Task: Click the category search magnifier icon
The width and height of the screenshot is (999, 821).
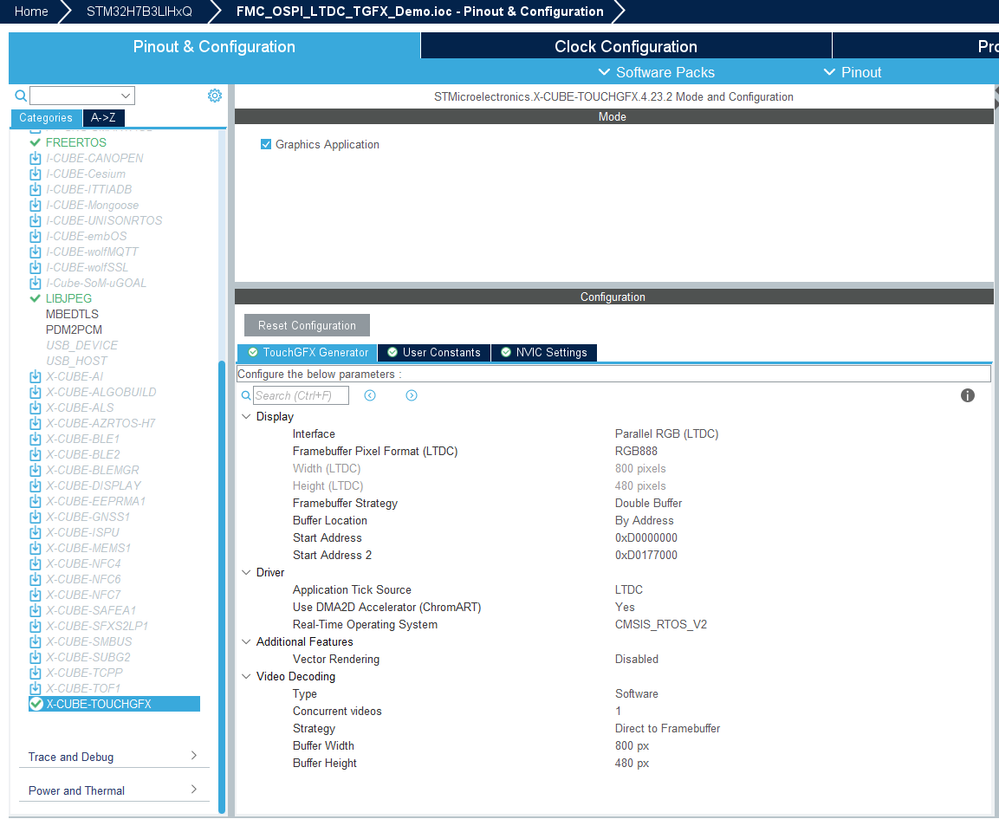Action: (20, 96)
